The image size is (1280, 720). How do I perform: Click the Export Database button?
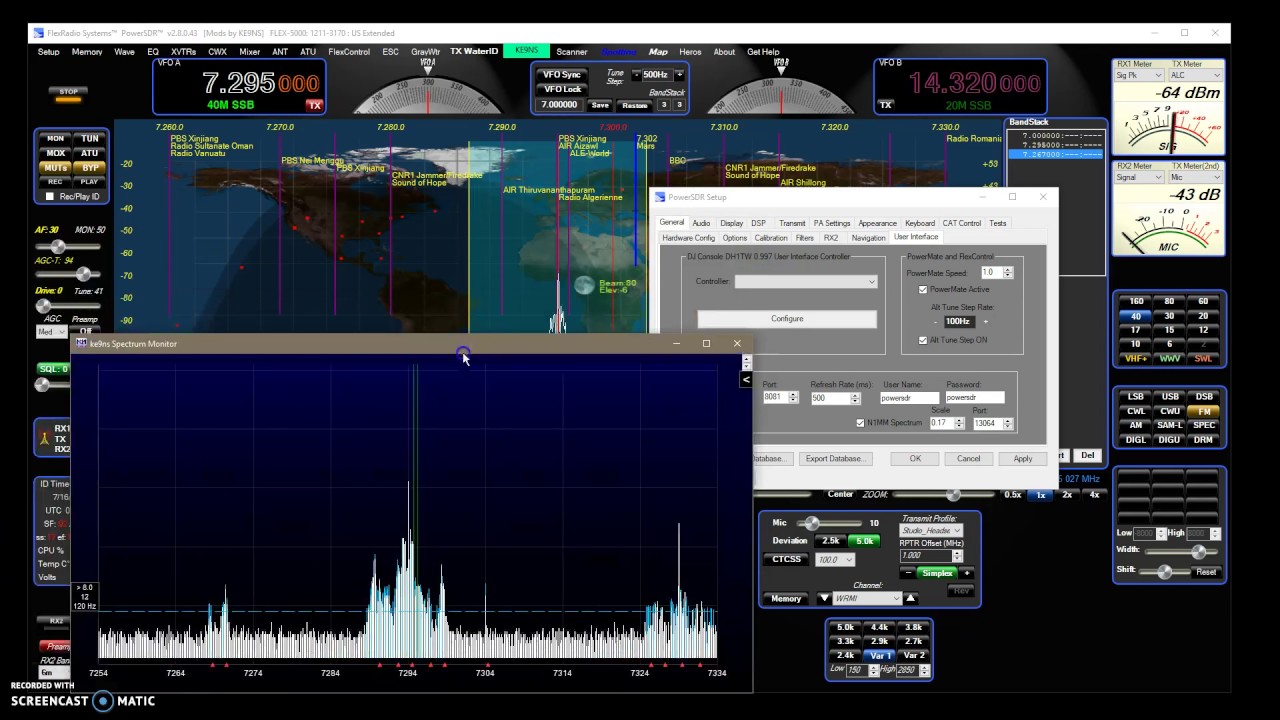pyautogui.click(x=834, y=458)
